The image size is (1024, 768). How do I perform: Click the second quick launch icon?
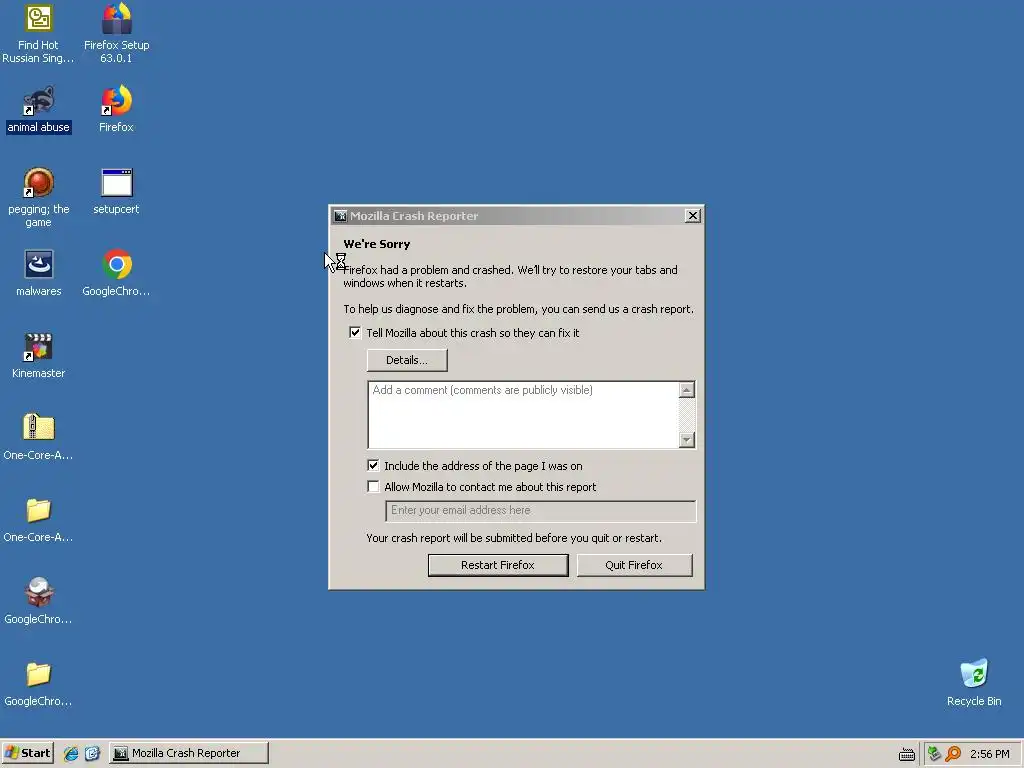[92, 754]
